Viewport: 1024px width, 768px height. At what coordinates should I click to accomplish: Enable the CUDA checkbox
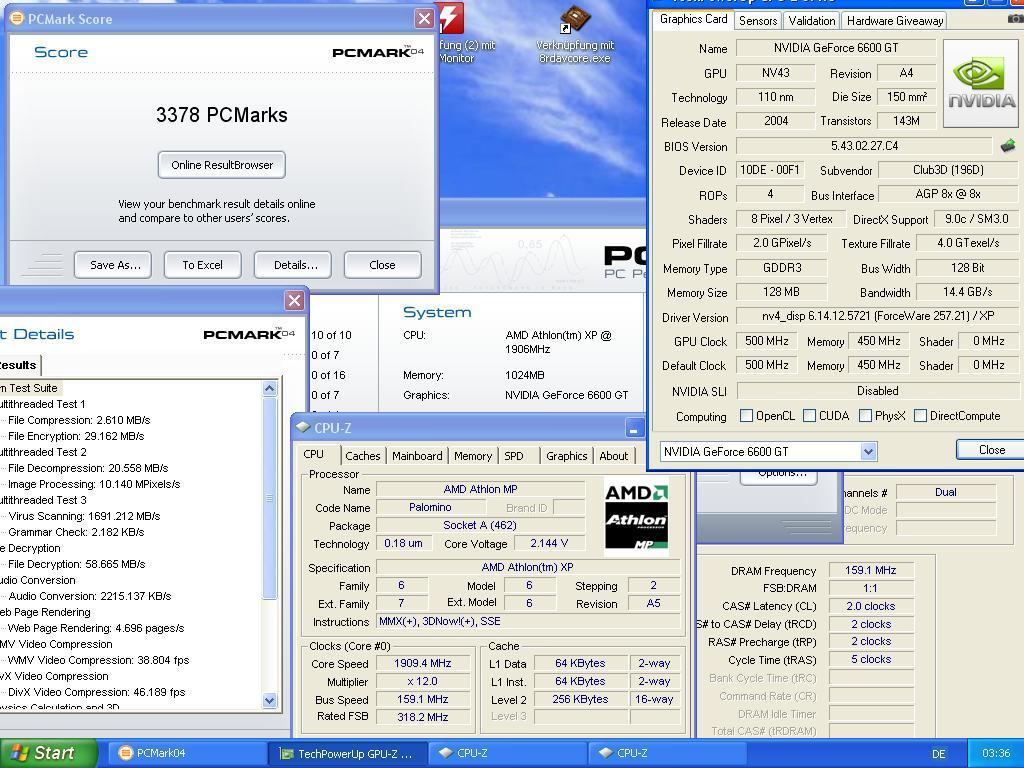click(810, 415)
